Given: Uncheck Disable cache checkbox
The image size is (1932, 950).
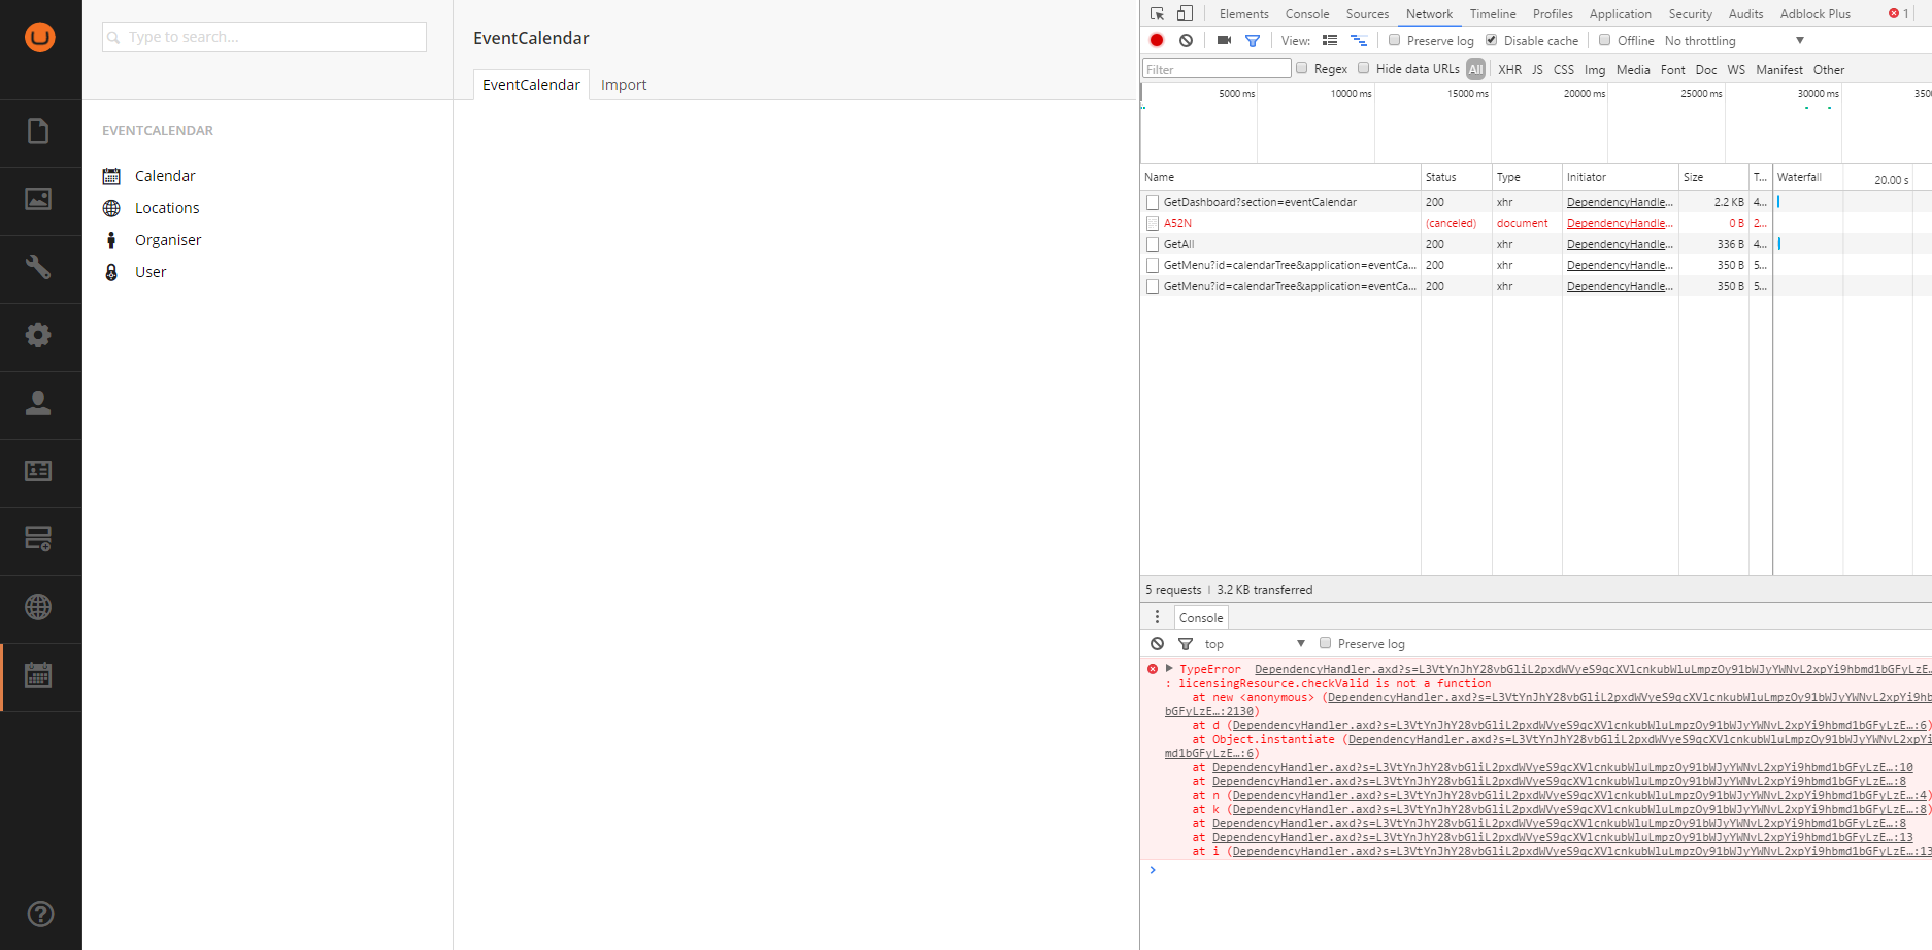Looking at the screenshot, I should (x=1491, y=40).
